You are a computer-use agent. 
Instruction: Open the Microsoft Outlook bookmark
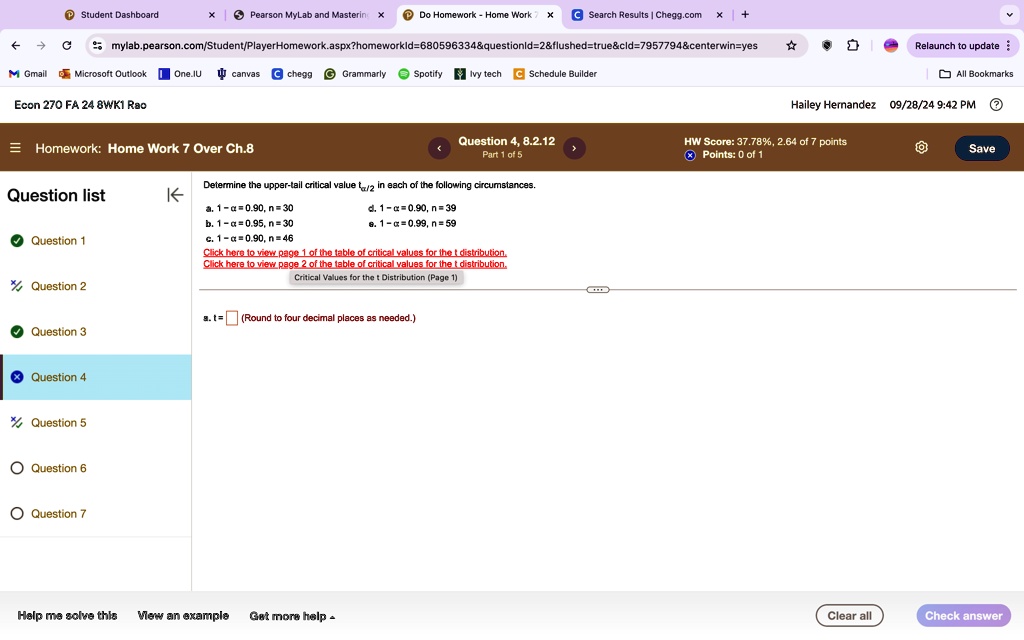pyautogui.click(x=103, y=74)
